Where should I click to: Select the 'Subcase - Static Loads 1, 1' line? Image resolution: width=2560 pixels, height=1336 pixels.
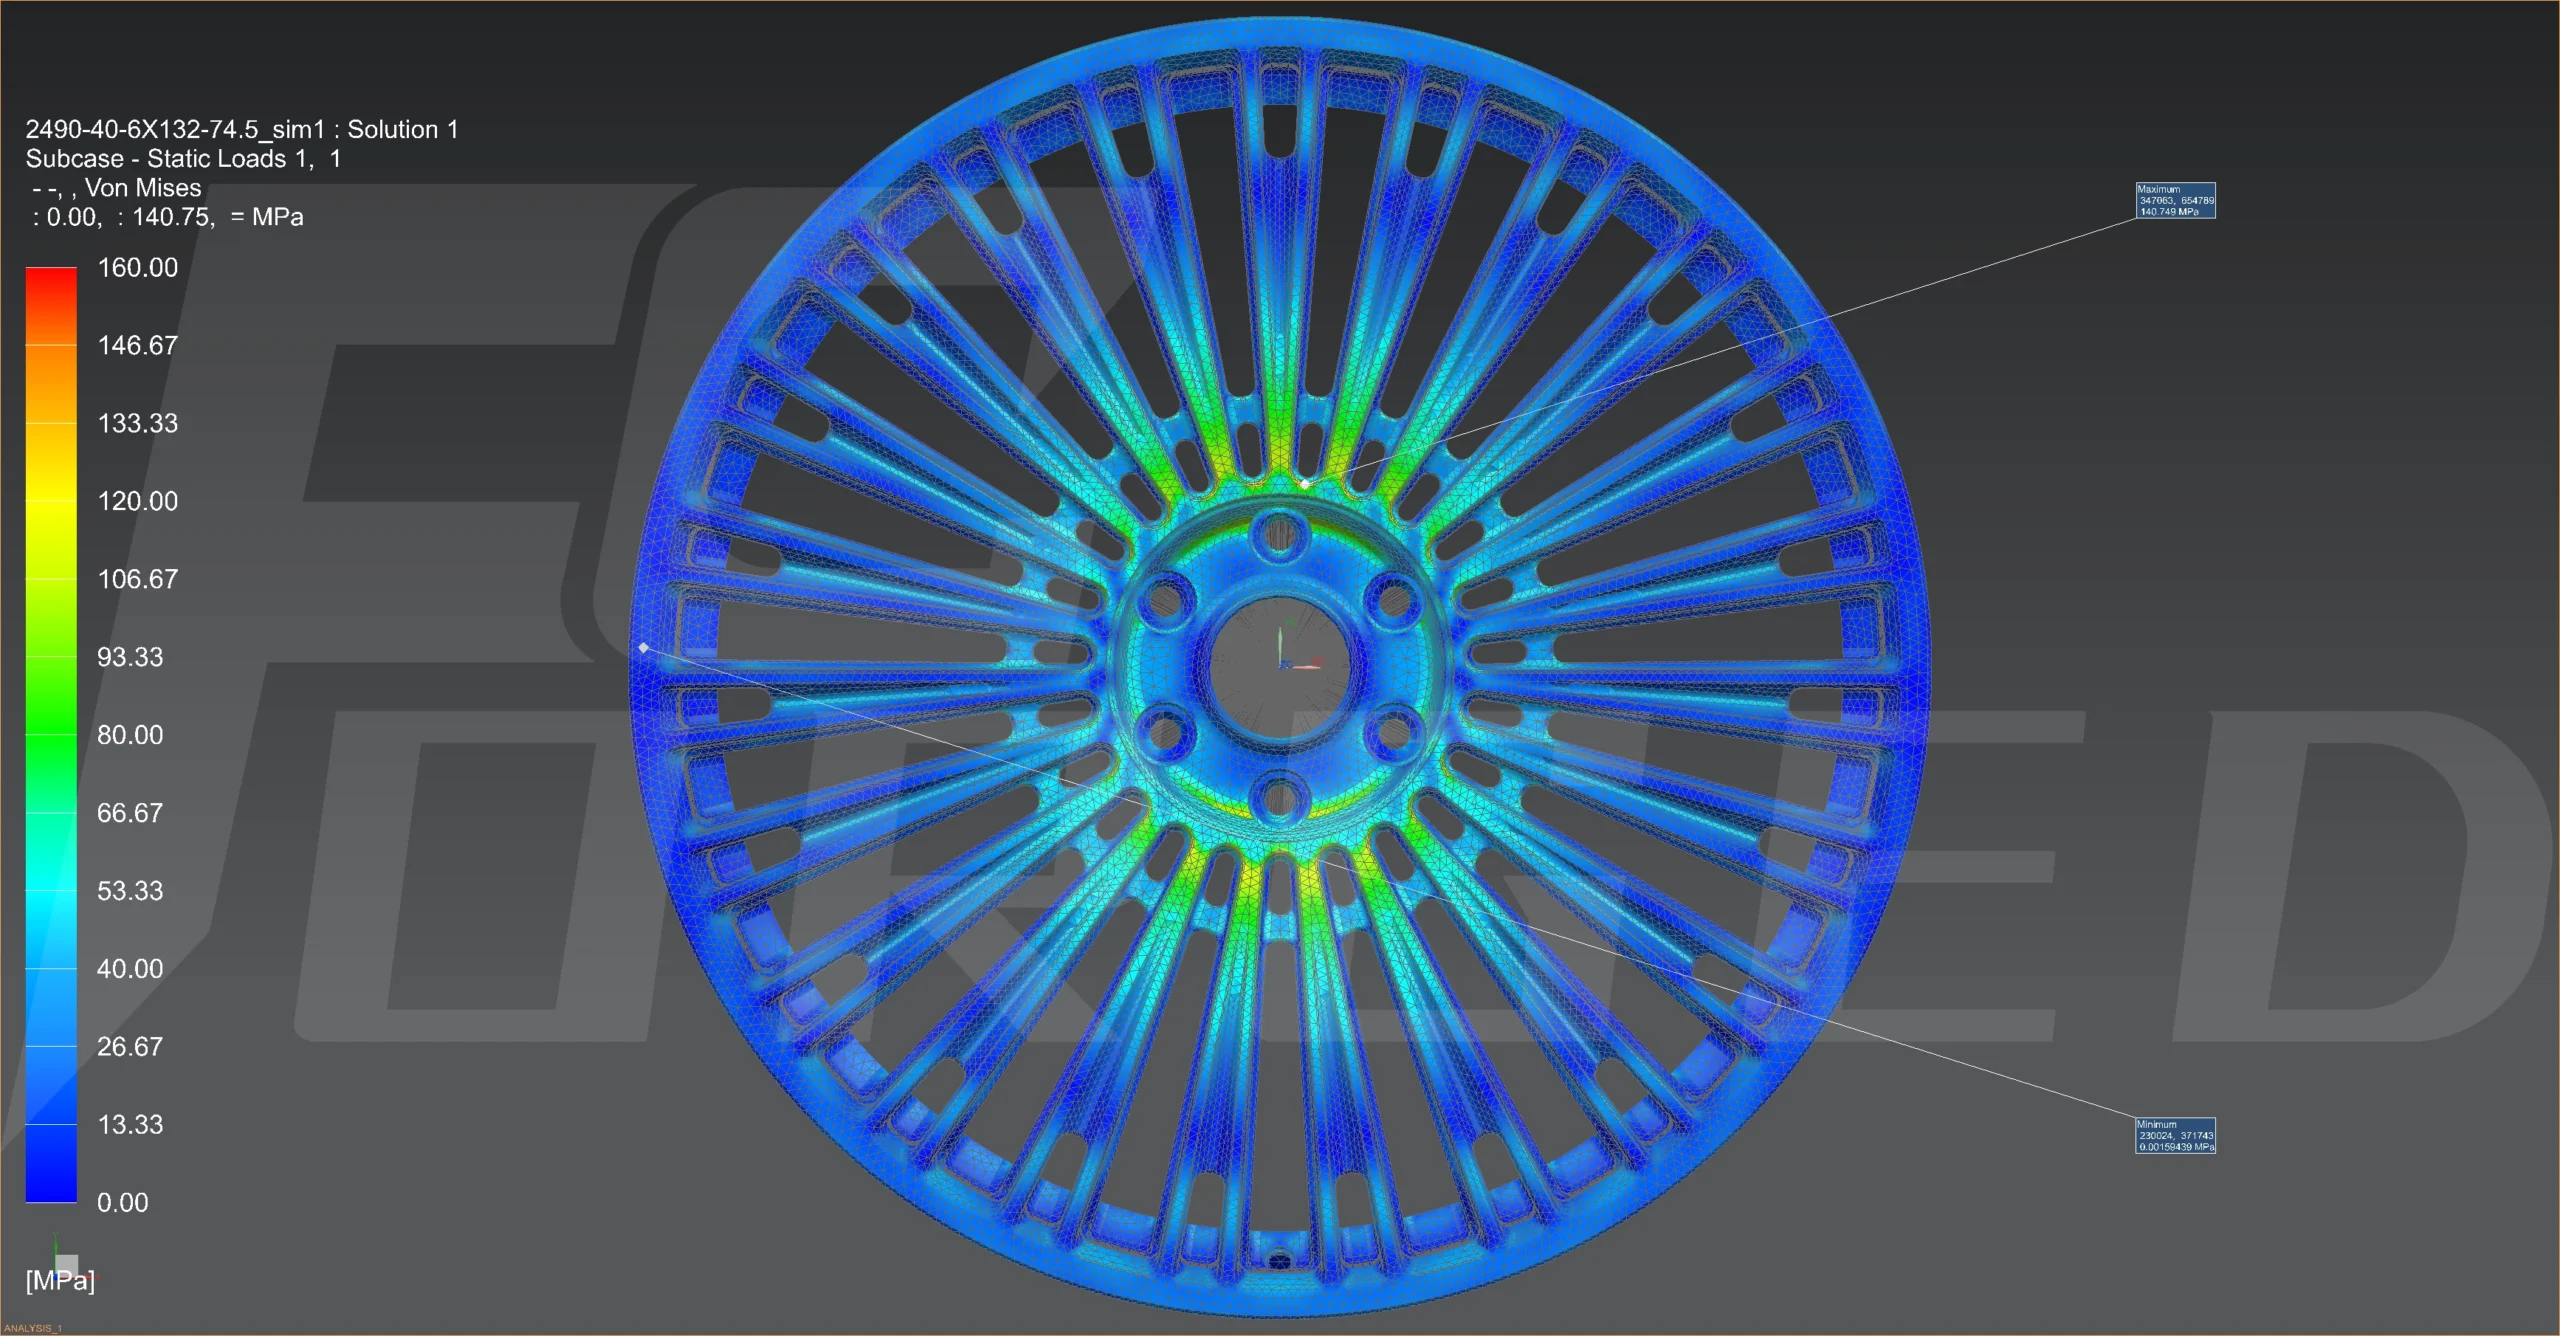[183, 158]
